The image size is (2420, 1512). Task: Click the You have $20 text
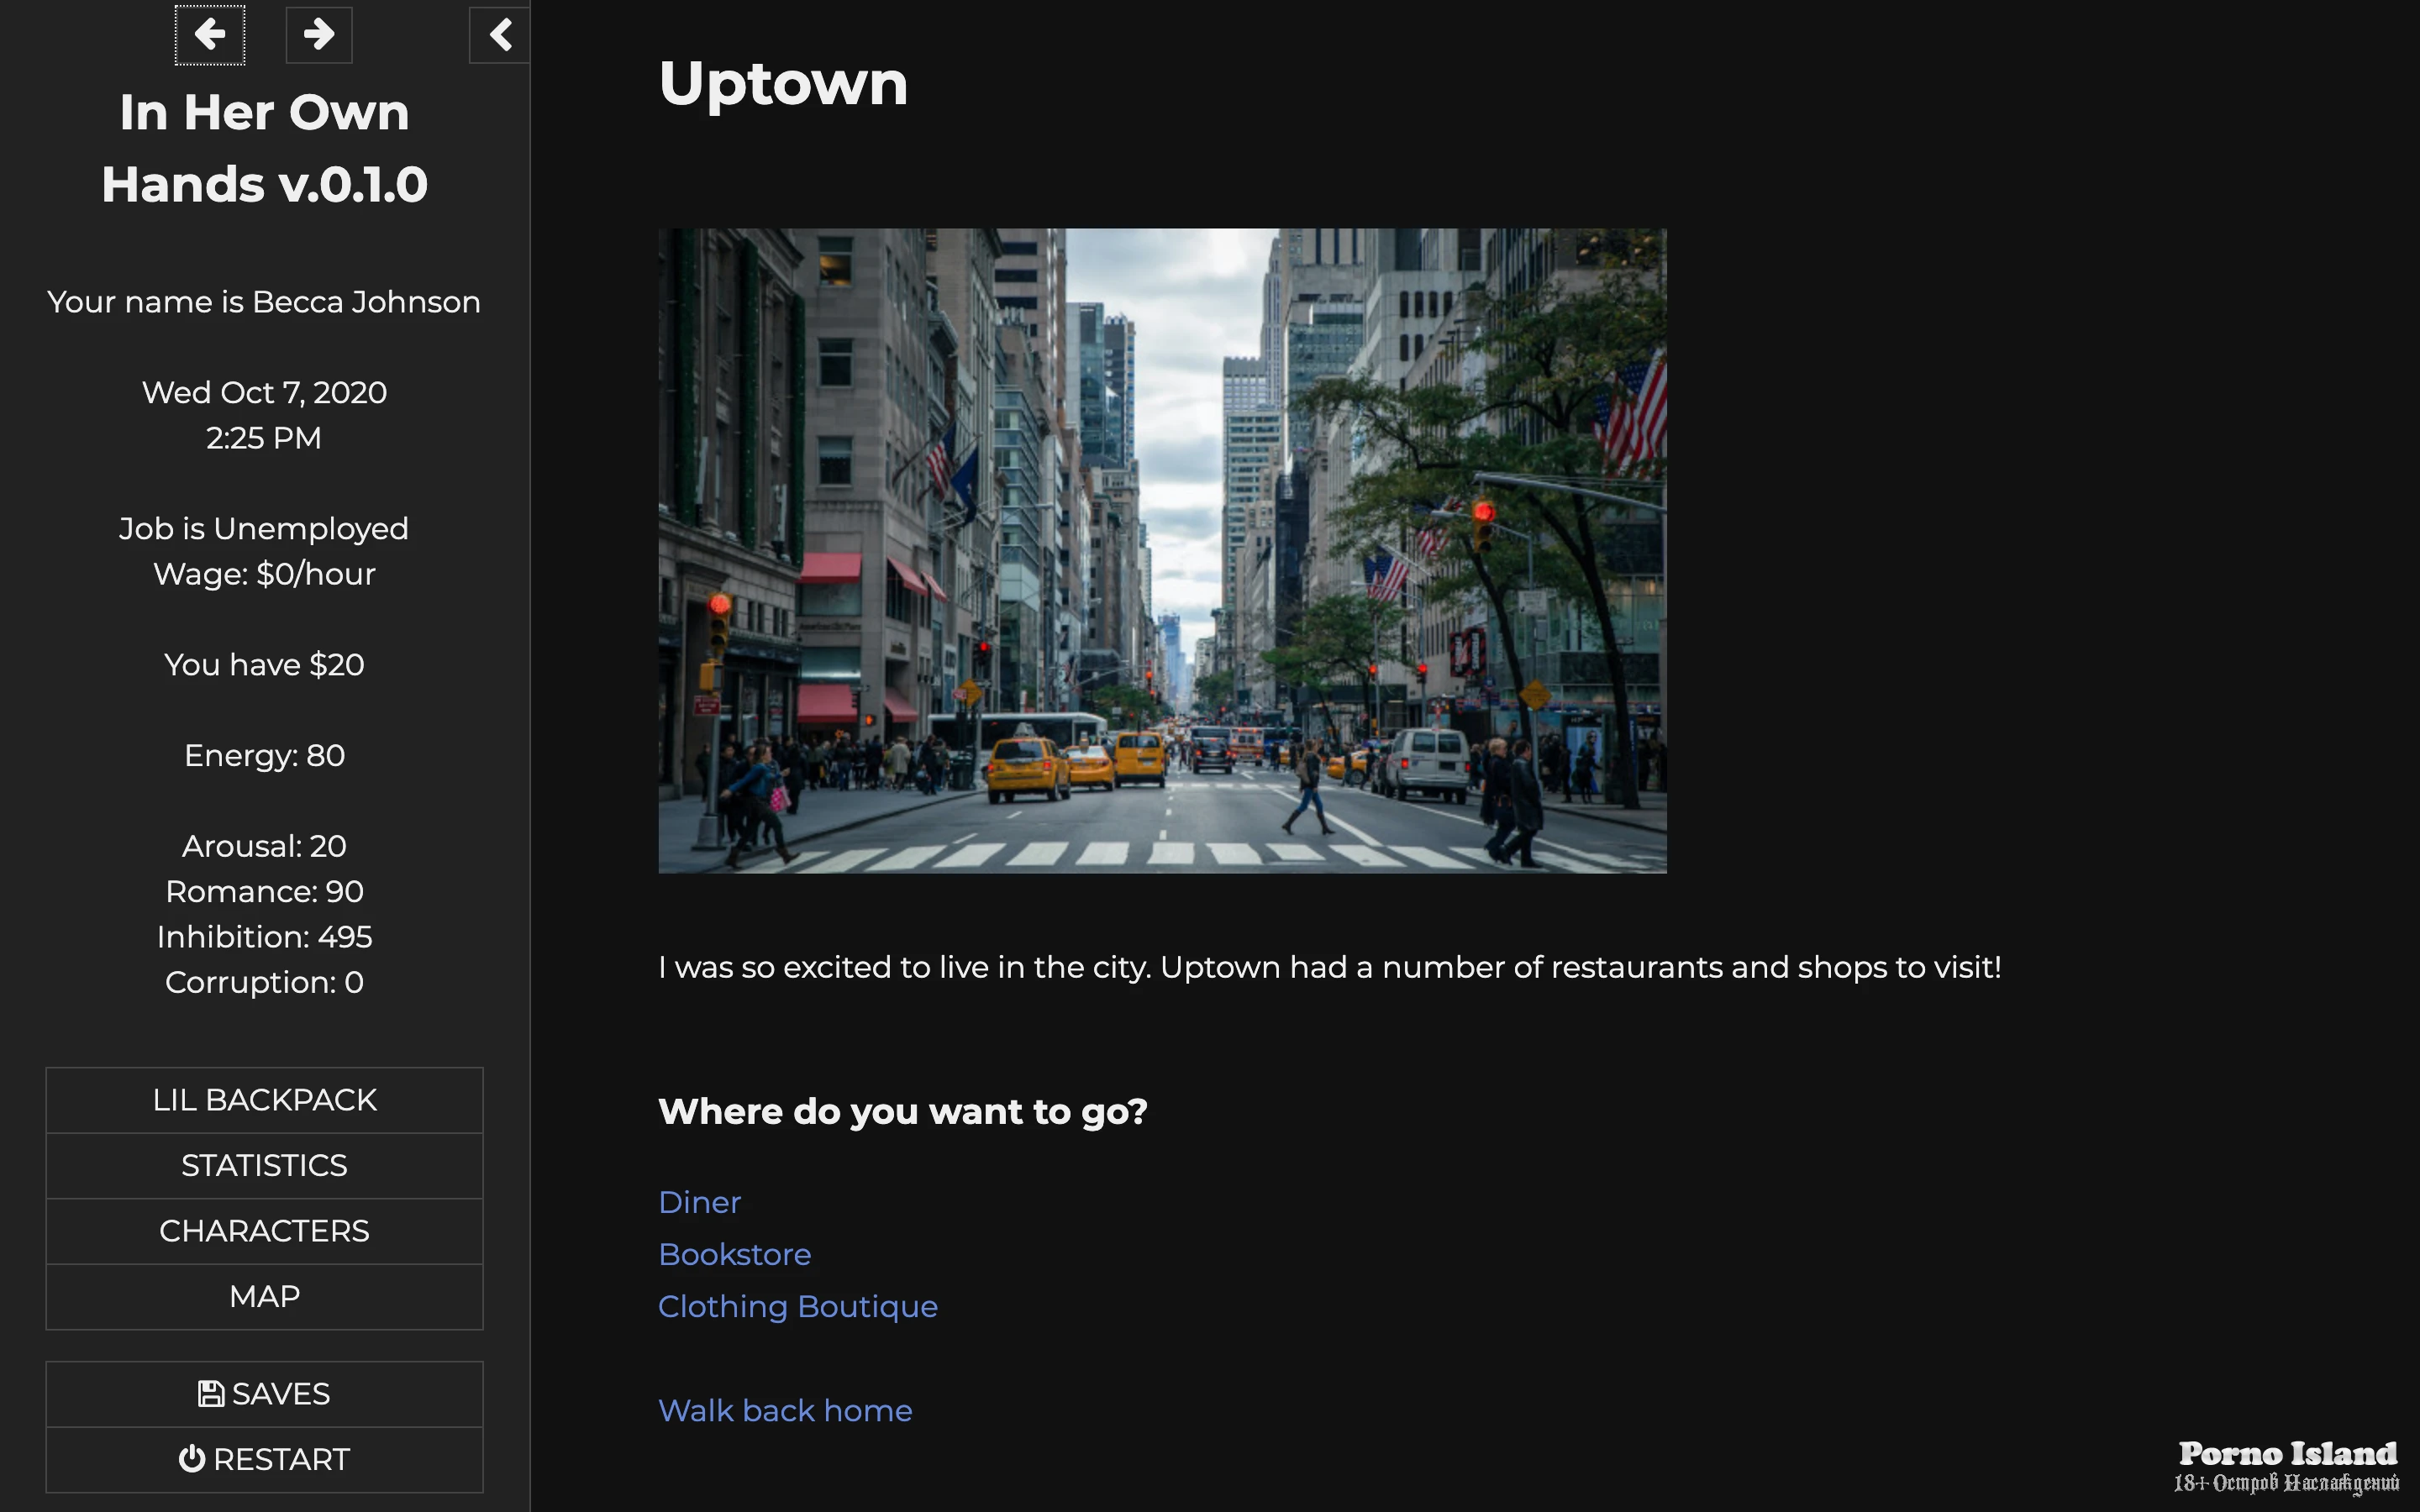[264, 665]
